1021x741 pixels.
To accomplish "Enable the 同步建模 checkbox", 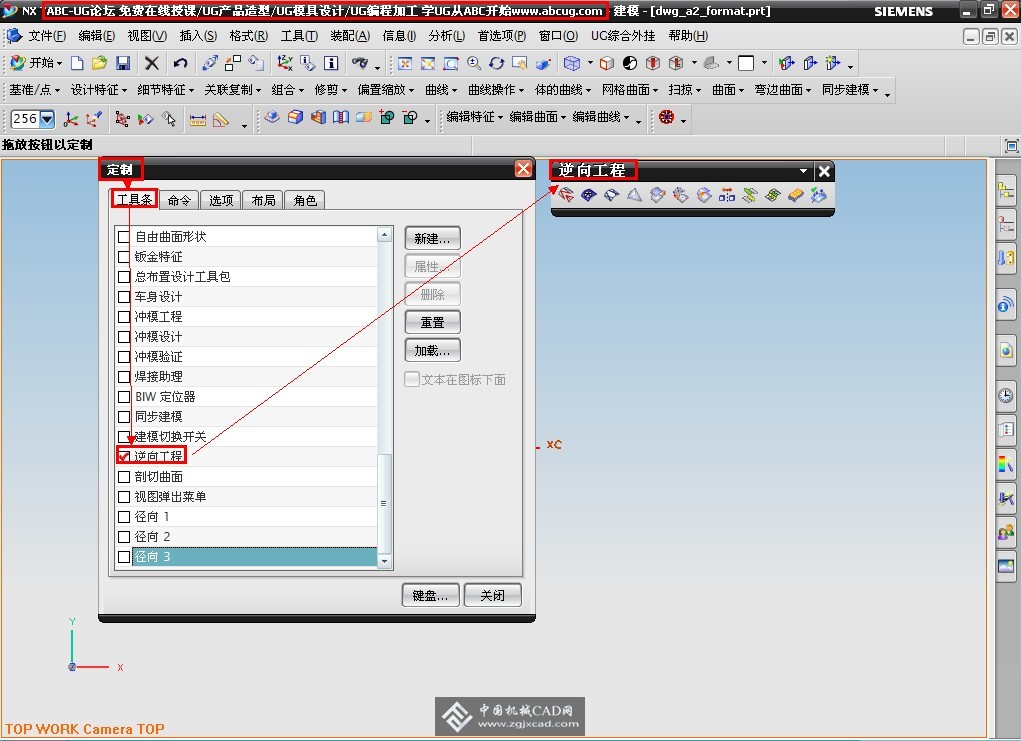I will click(124, 417).
